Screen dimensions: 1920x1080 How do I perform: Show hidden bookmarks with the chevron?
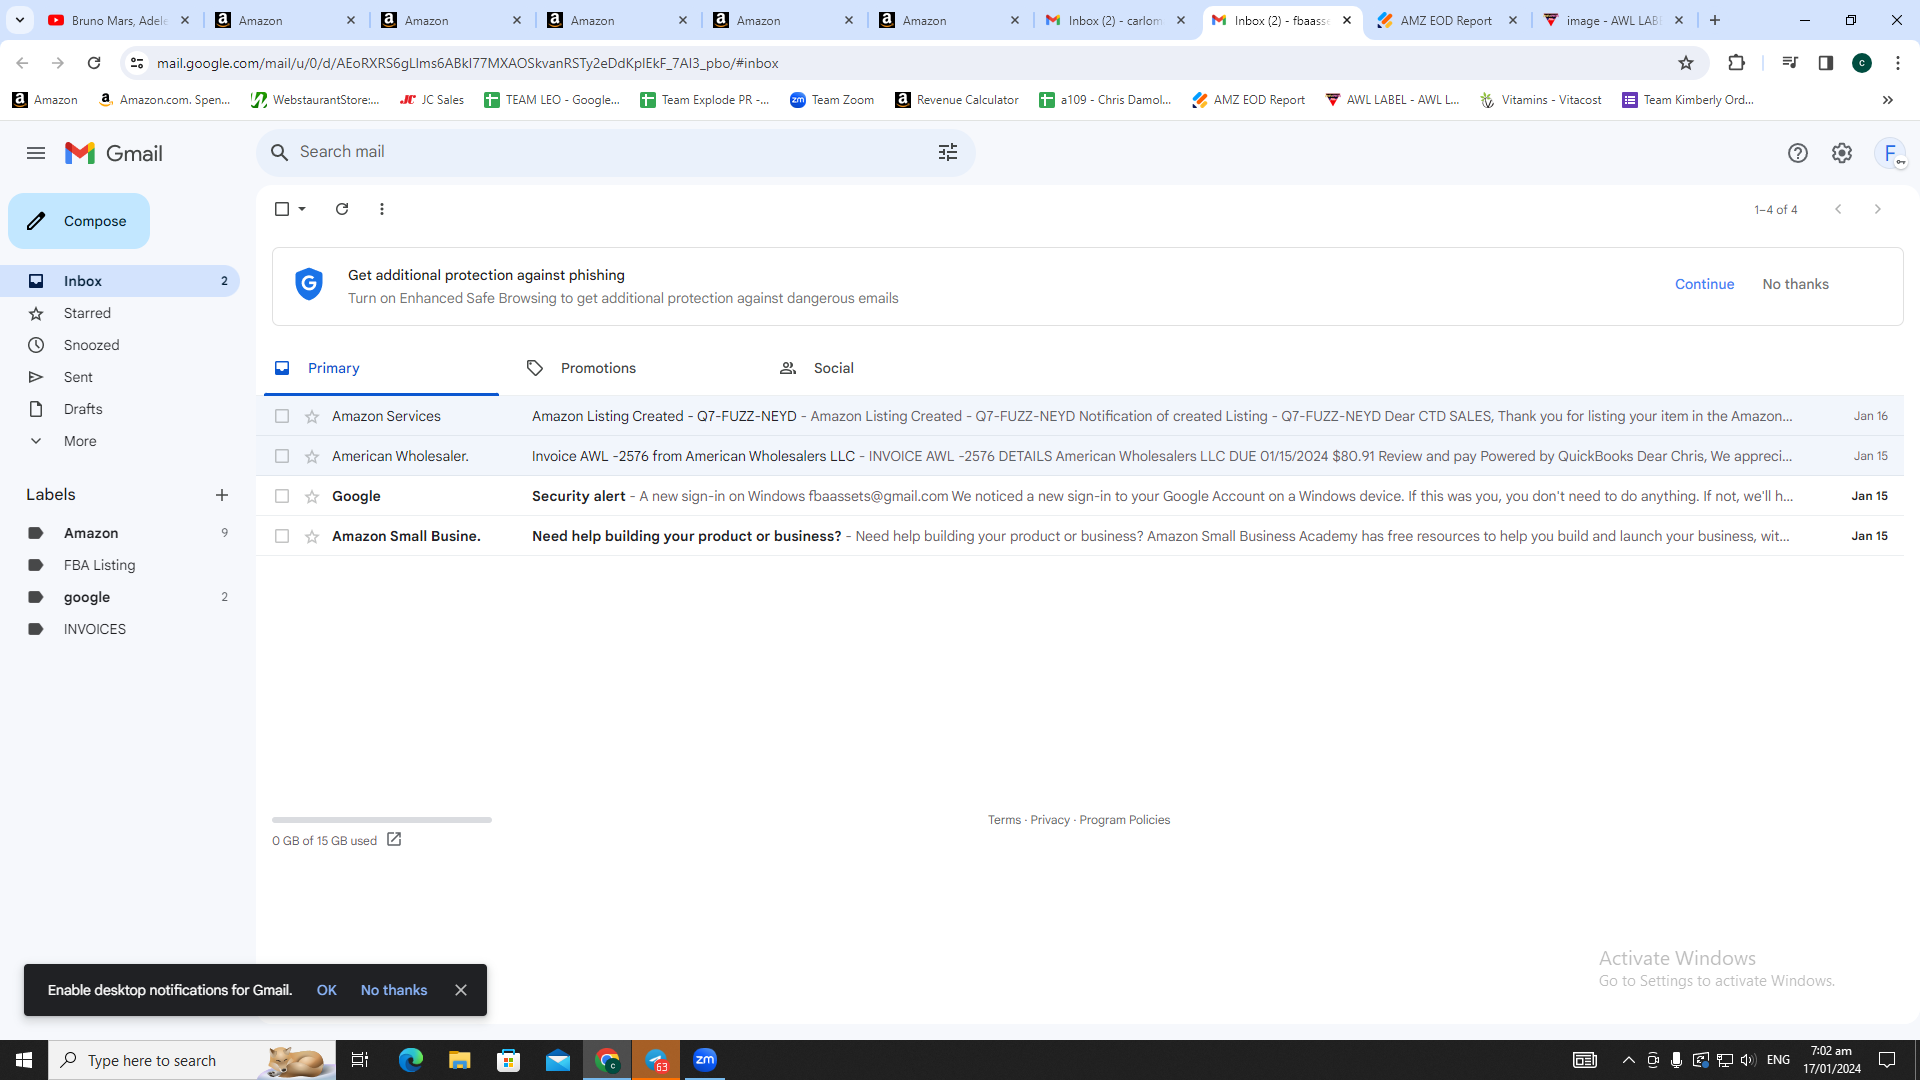pyautogui.click(x=1888, y=100)
